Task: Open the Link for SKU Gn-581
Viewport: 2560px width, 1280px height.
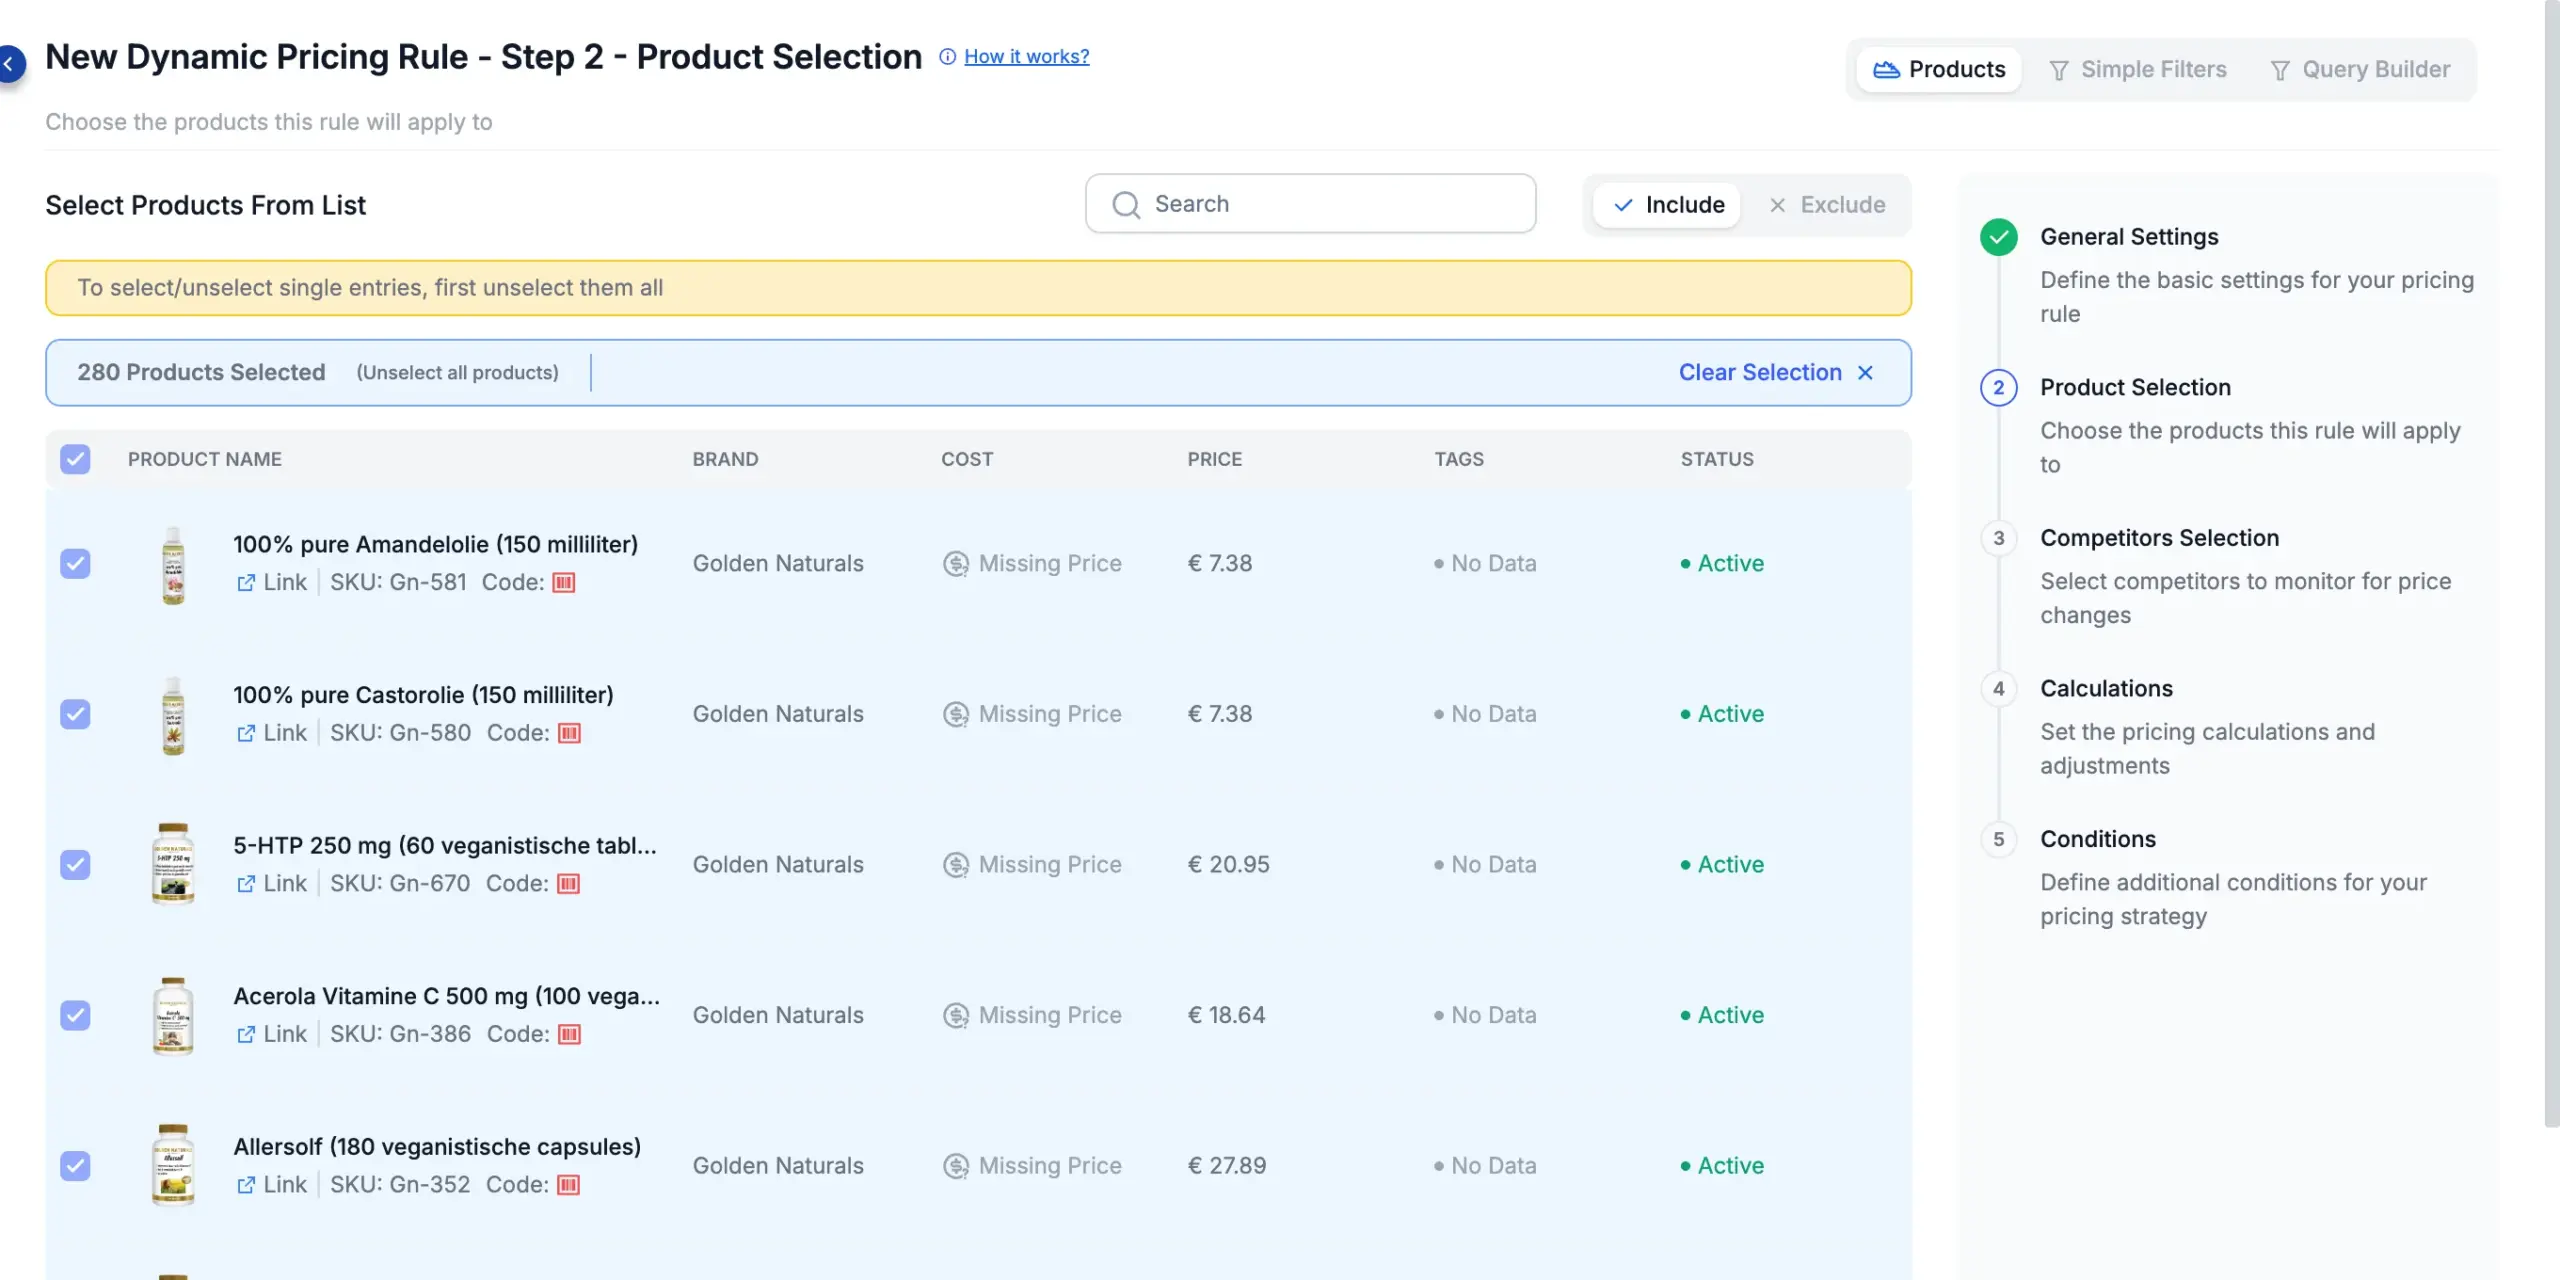Action: click(272, 582)
